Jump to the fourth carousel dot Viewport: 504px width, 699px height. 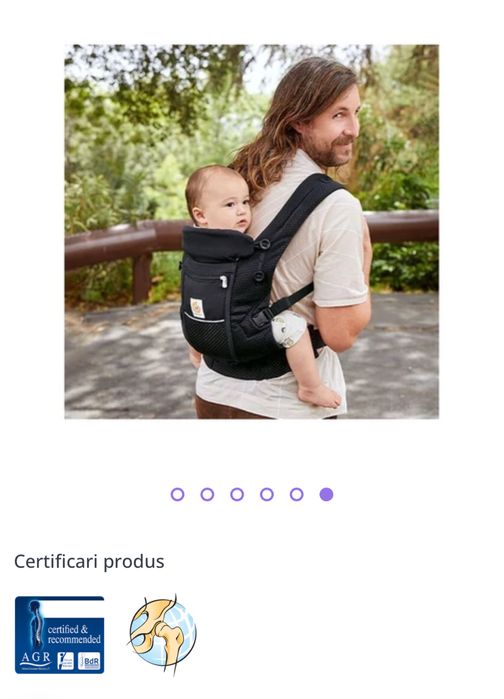point(267,494)
